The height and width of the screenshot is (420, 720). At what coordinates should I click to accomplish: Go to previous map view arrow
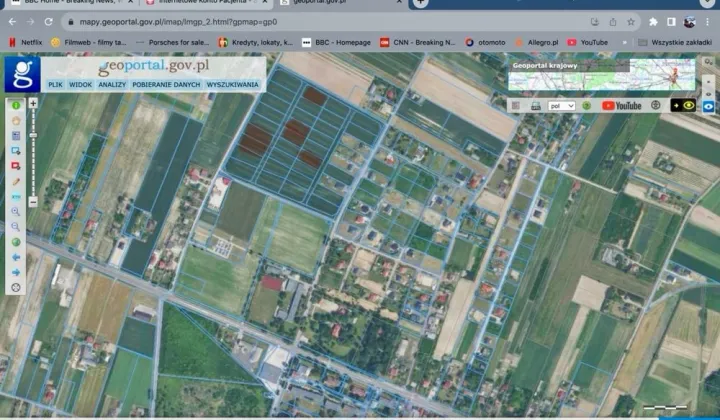(x=16, y=257)
